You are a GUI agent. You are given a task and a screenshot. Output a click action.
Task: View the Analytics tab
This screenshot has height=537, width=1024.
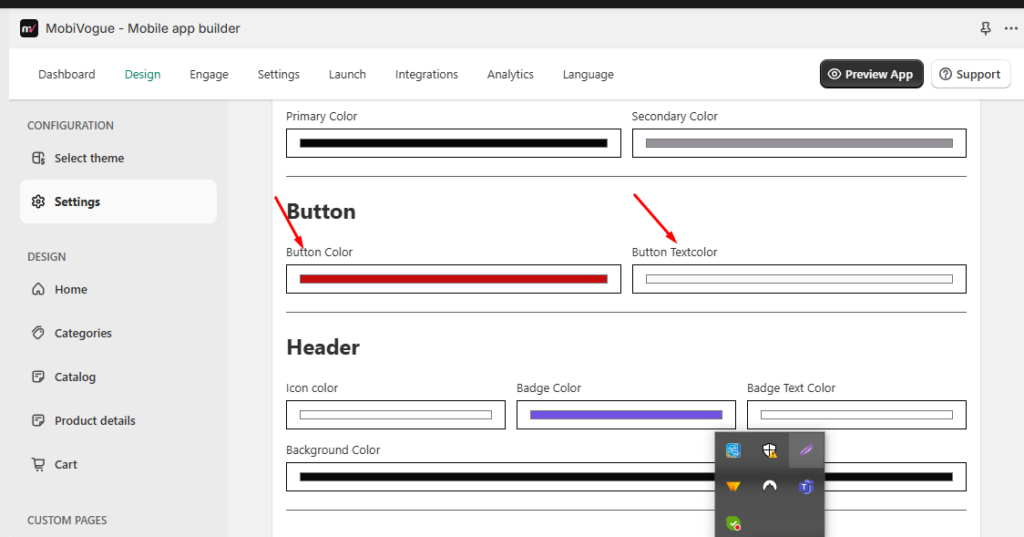pos(510,74)
